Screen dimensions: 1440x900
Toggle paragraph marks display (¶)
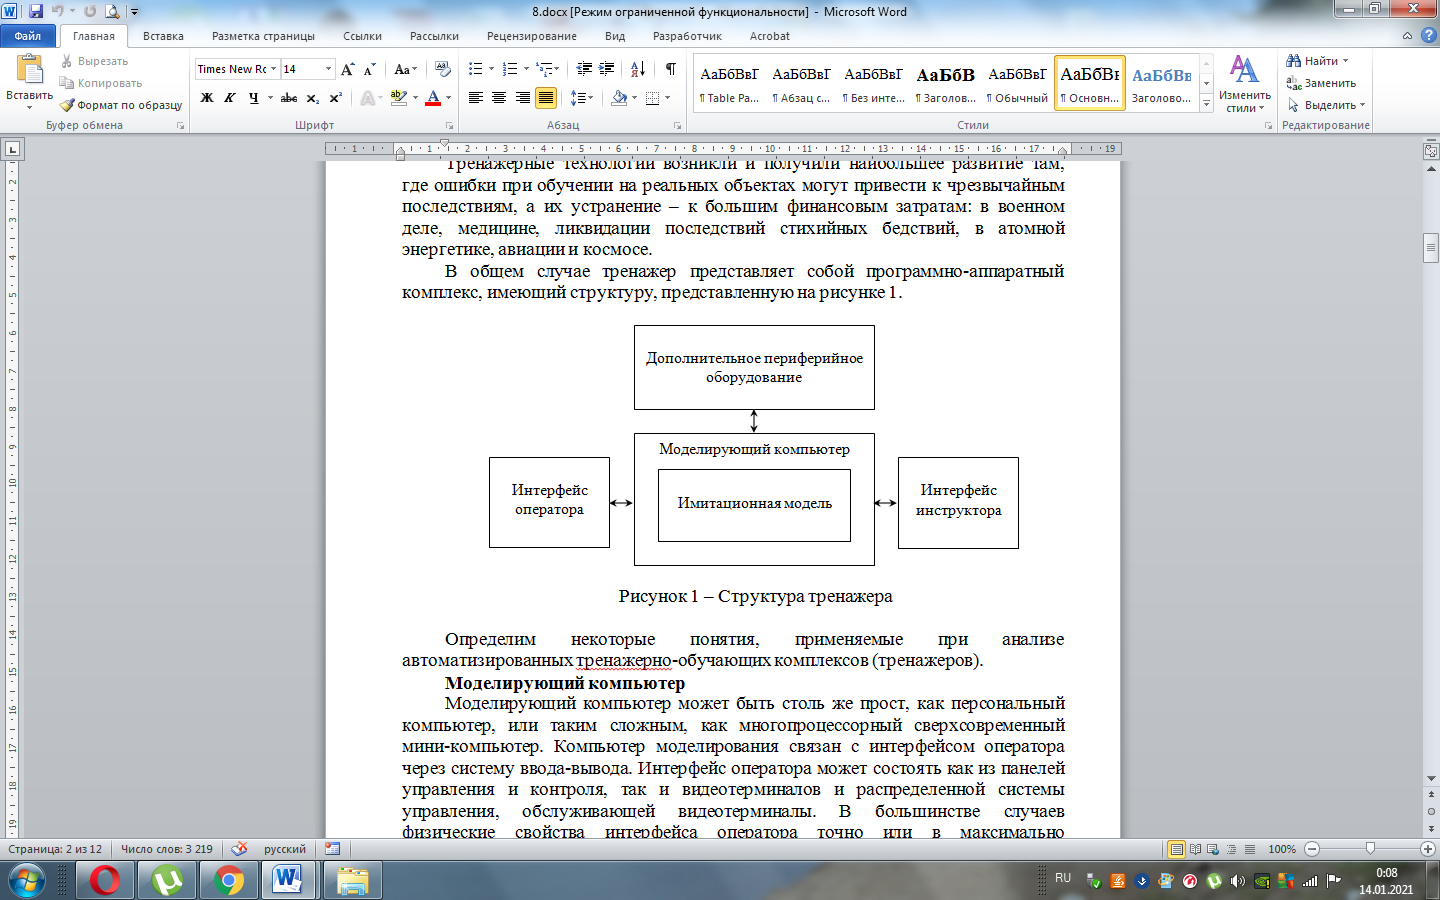point(670,69)
